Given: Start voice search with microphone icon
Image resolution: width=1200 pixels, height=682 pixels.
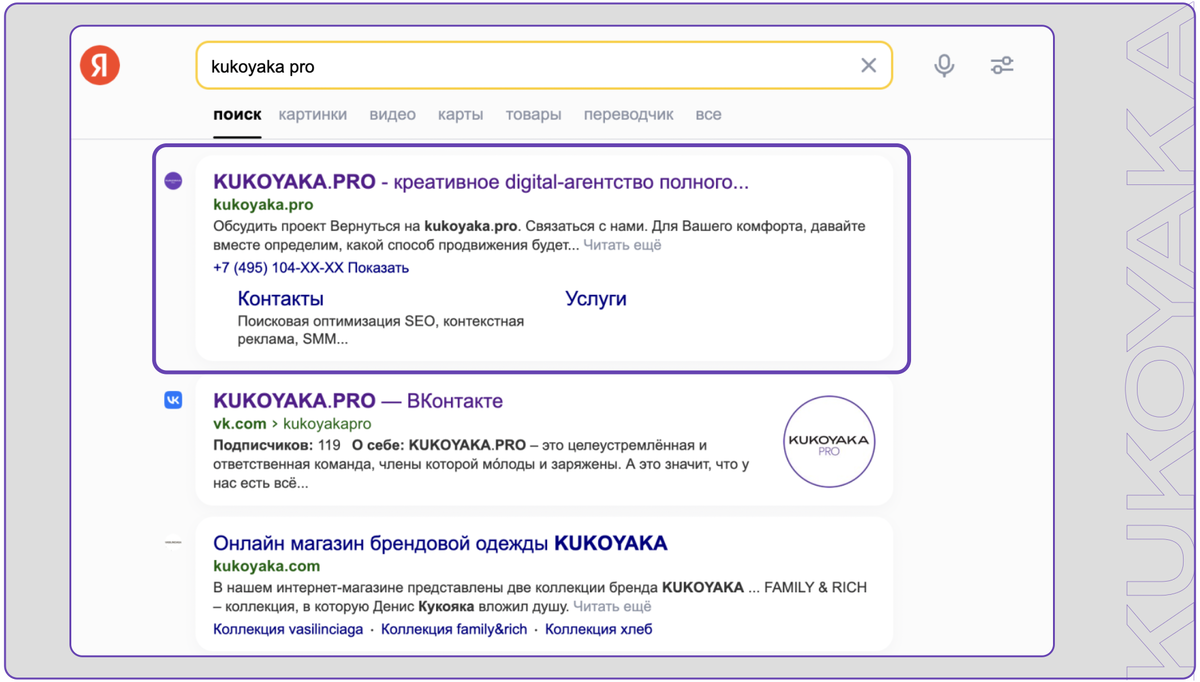Looking at the screenshot, I should pos(944,66).
